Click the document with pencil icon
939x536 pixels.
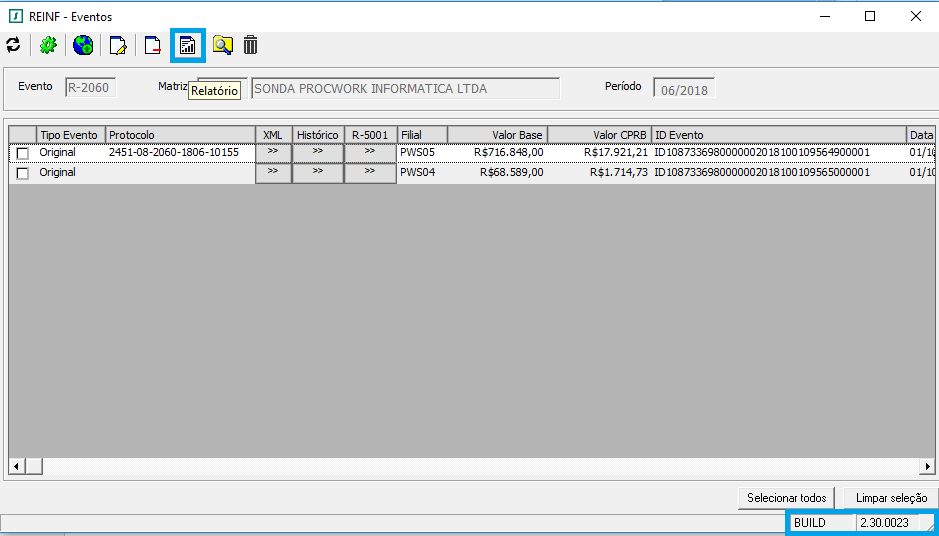(x=118, y=45)
